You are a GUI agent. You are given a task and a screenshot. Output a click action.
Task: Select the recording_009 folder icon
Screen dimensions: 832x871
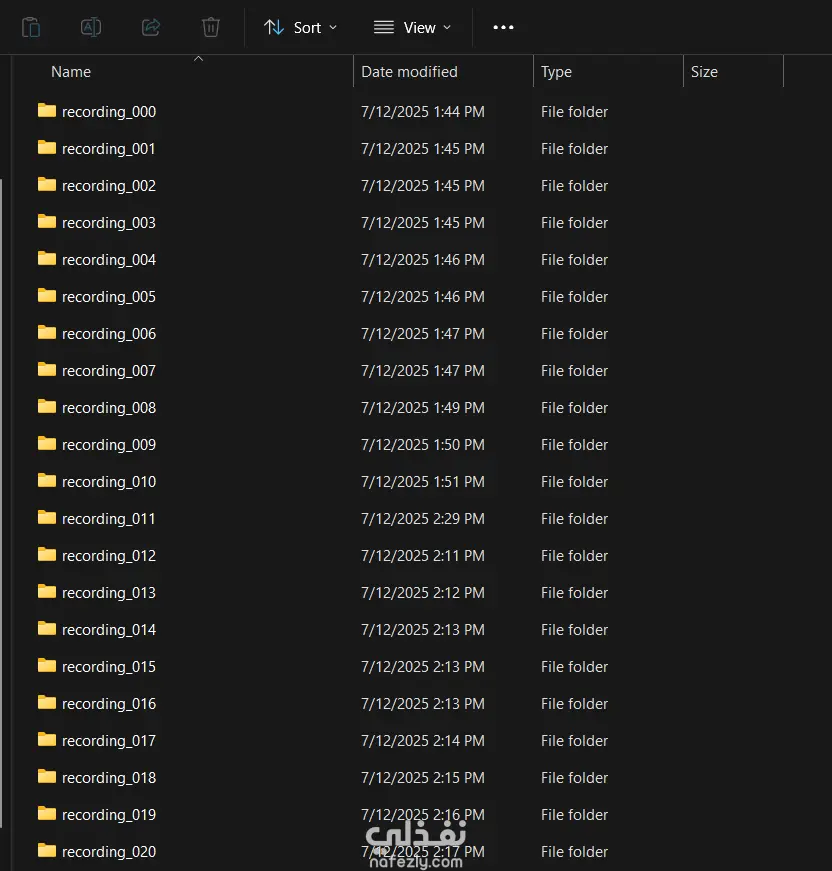coord(47,443)
